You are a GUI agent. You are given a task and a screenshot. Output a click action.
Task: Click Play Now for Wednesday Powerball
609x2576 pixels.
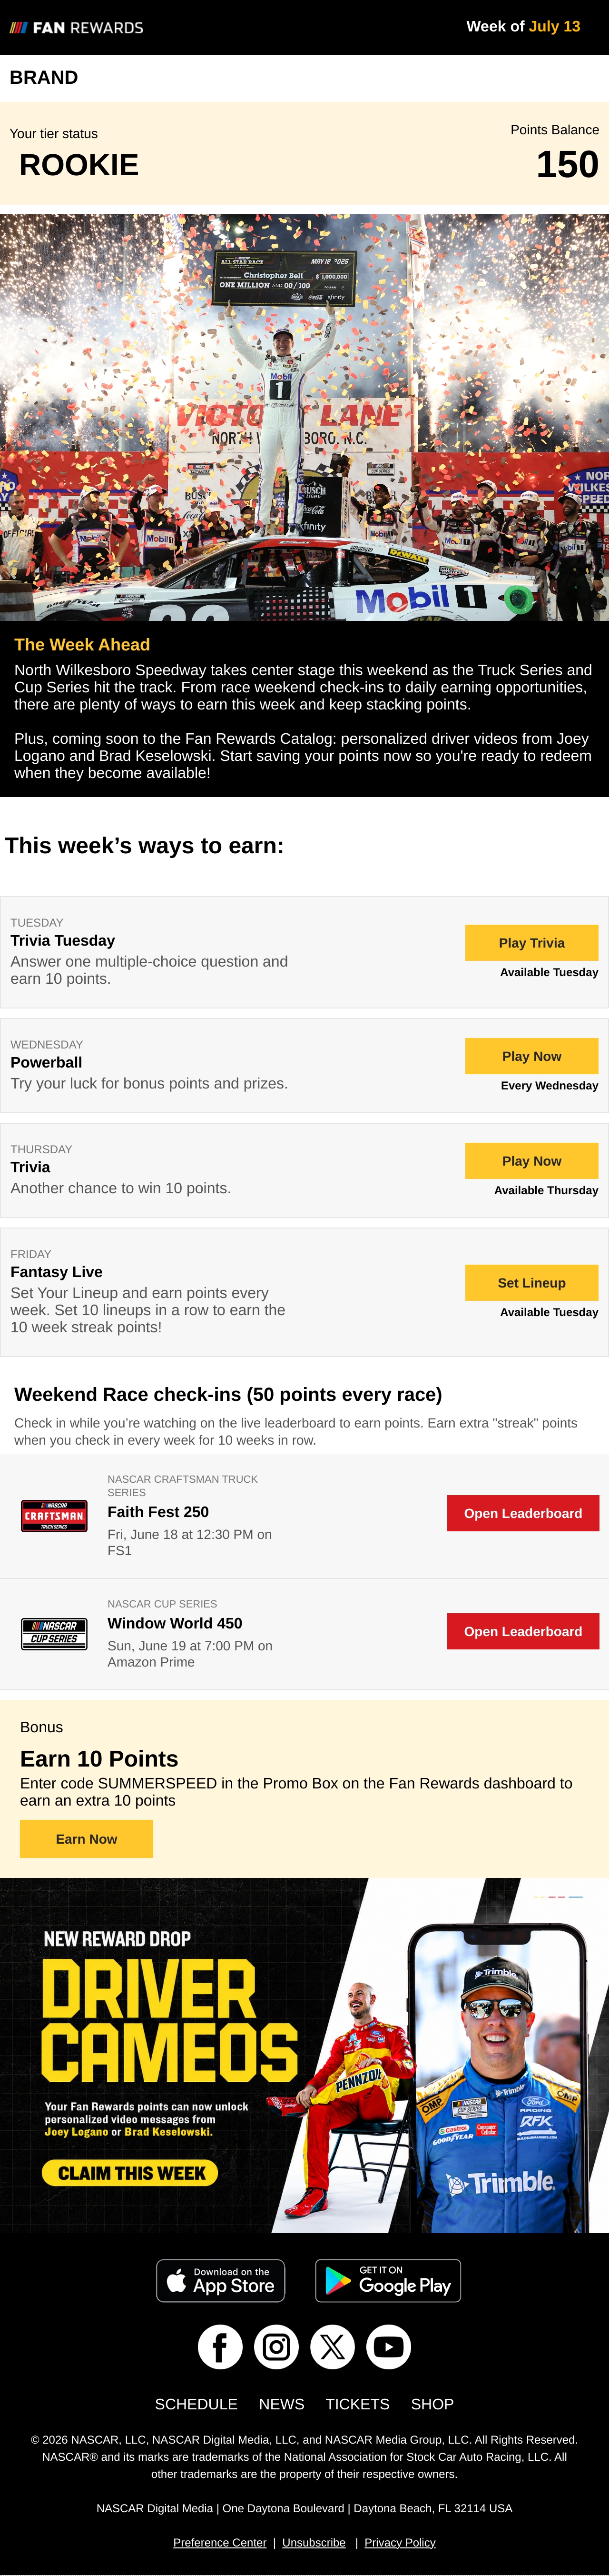532,1056
